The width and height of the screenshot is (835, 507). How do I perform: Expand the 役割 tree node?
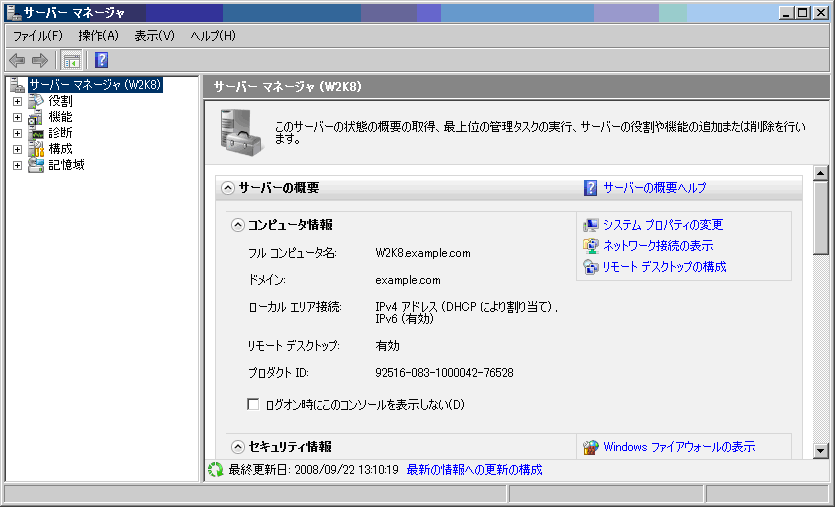click(18, 101)
